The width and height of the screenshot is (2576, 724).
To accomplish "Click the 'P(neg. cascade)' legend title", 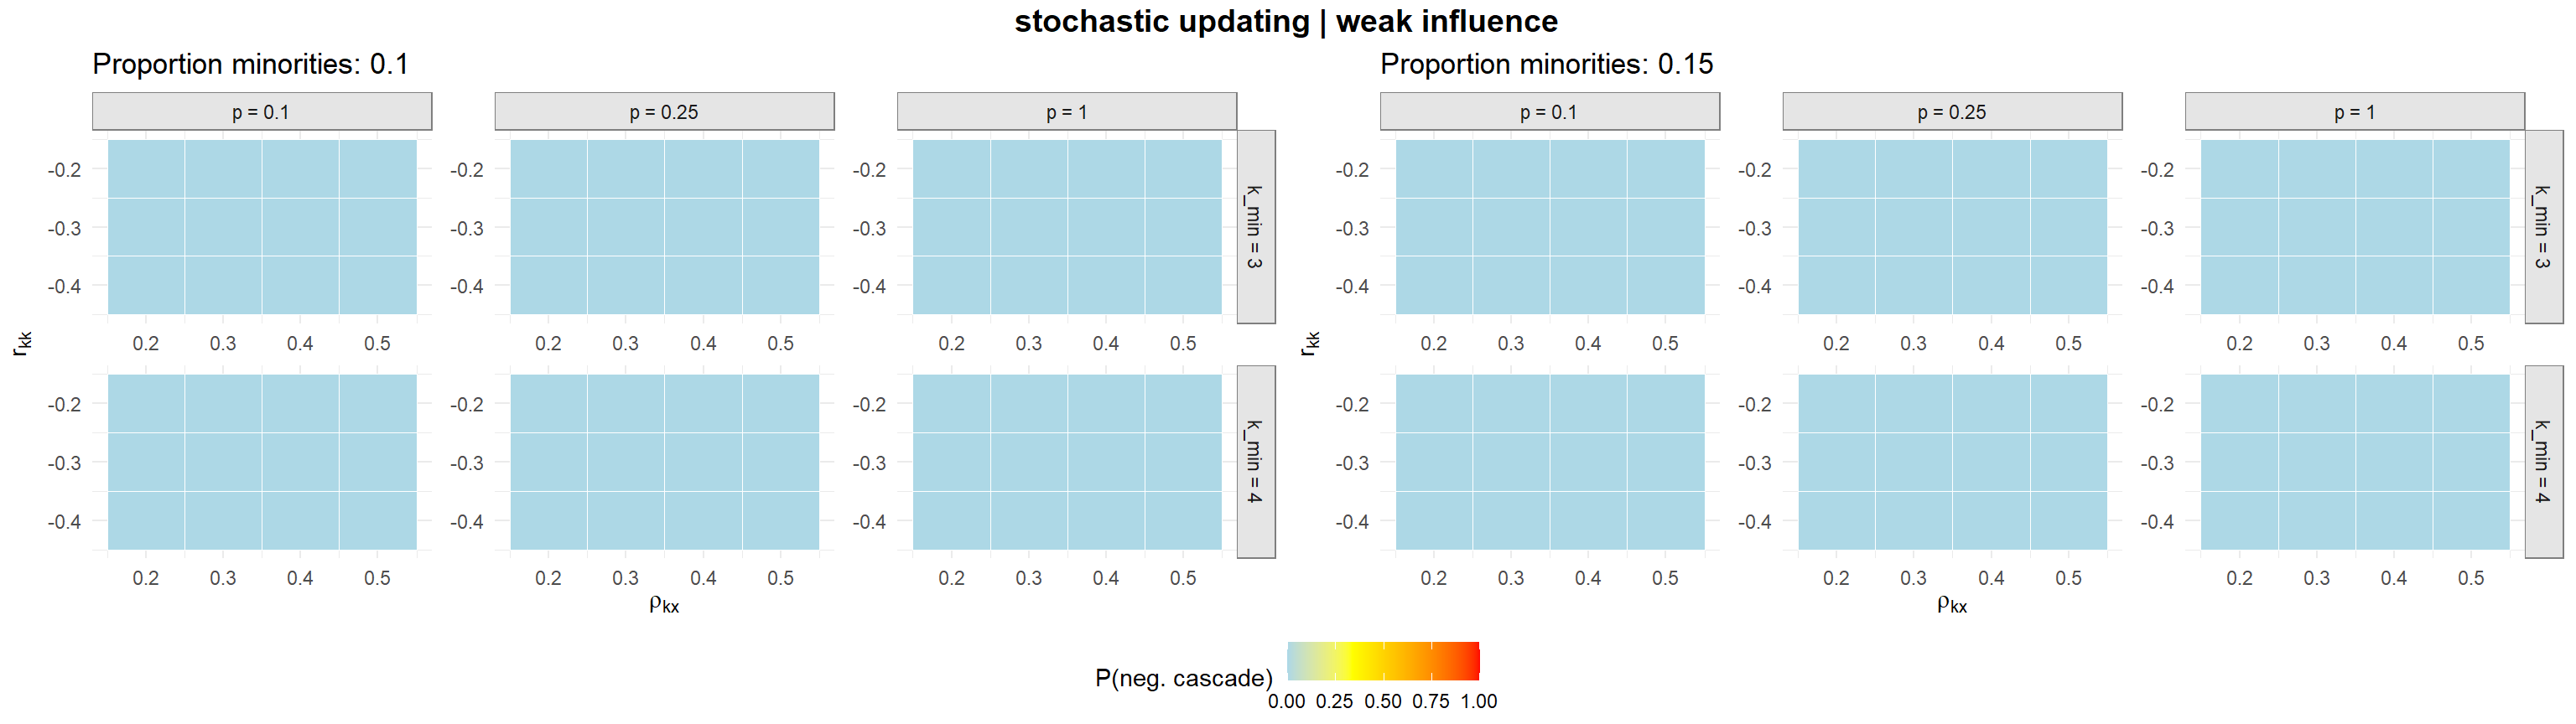I will tap(1183, 678).
